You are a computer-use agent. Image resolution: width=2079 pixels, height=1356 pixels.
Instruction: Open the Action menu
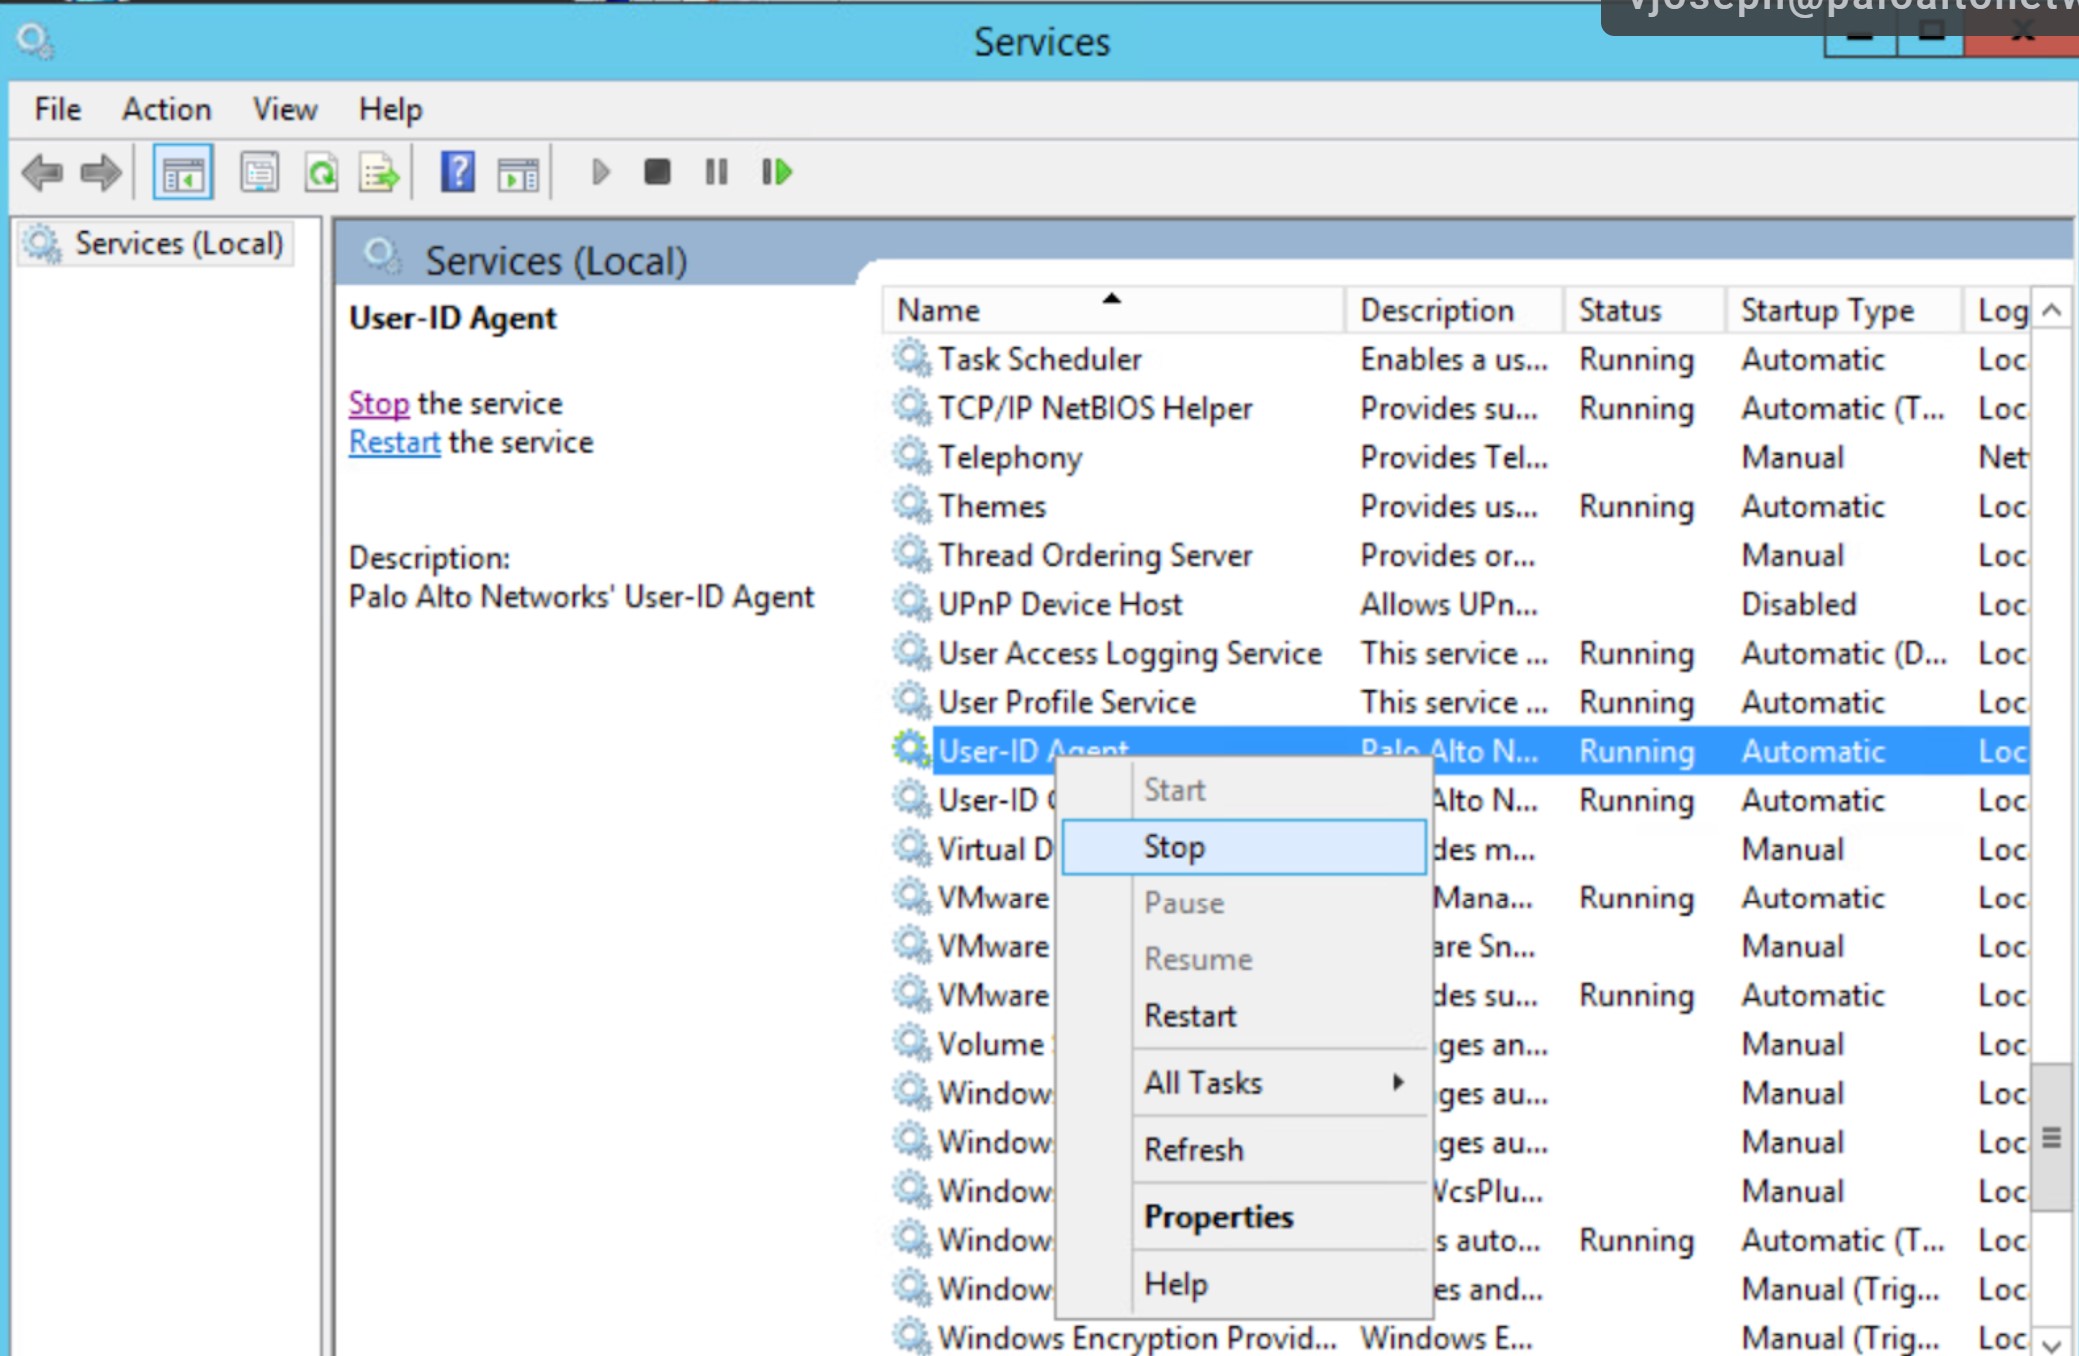click(x=165, y=109)
